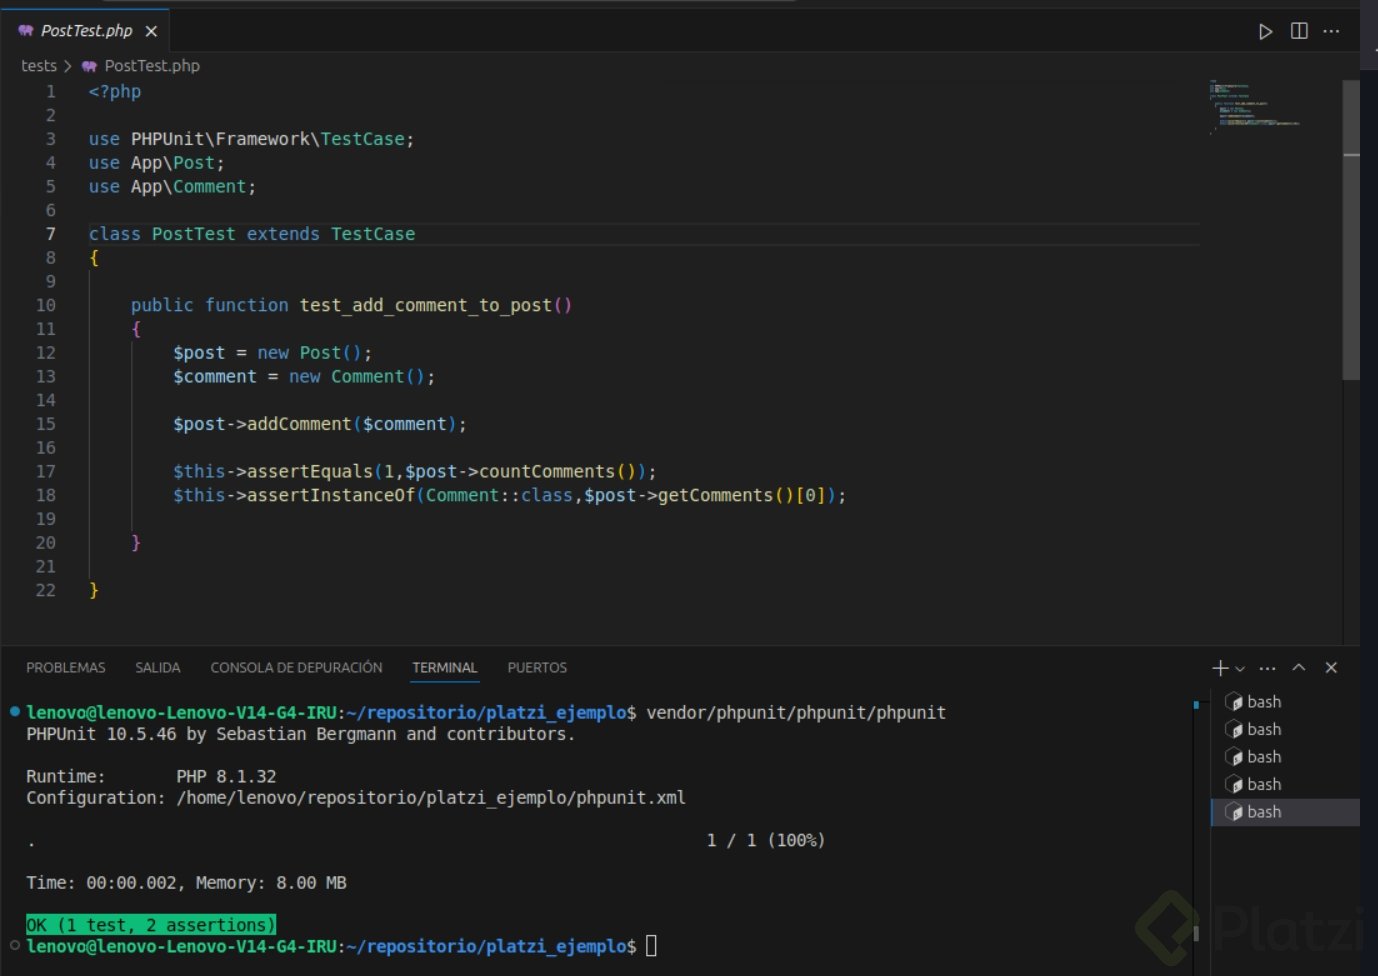Click the "1 / 1 (100%)" progress text
The image size is (1378, 976).
pos(766,841)
